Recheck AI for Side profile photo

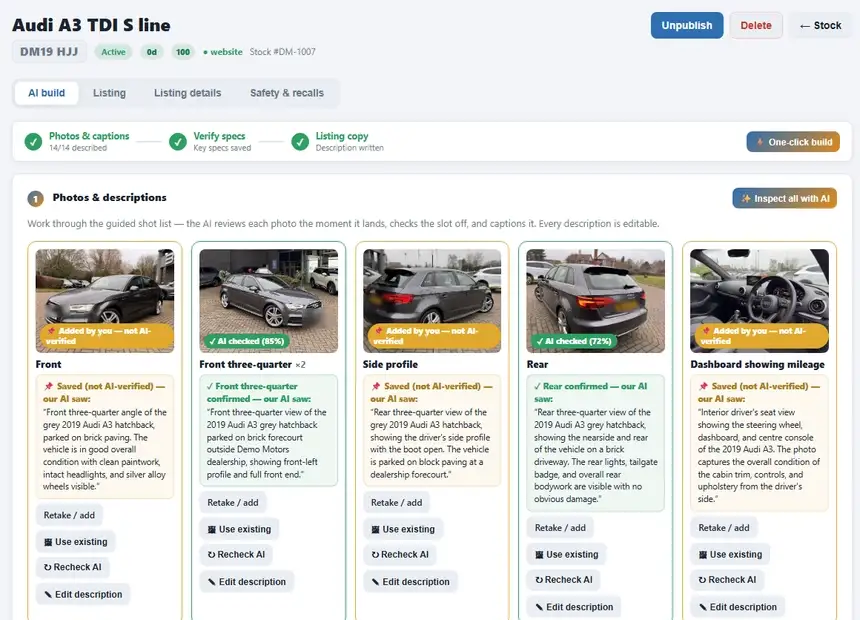pyautogui.click(x=400, y=555)
